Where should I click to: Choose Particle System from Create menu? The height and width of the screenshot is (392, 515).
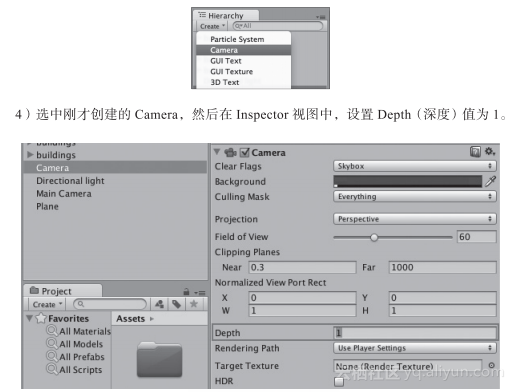(244, 39)
